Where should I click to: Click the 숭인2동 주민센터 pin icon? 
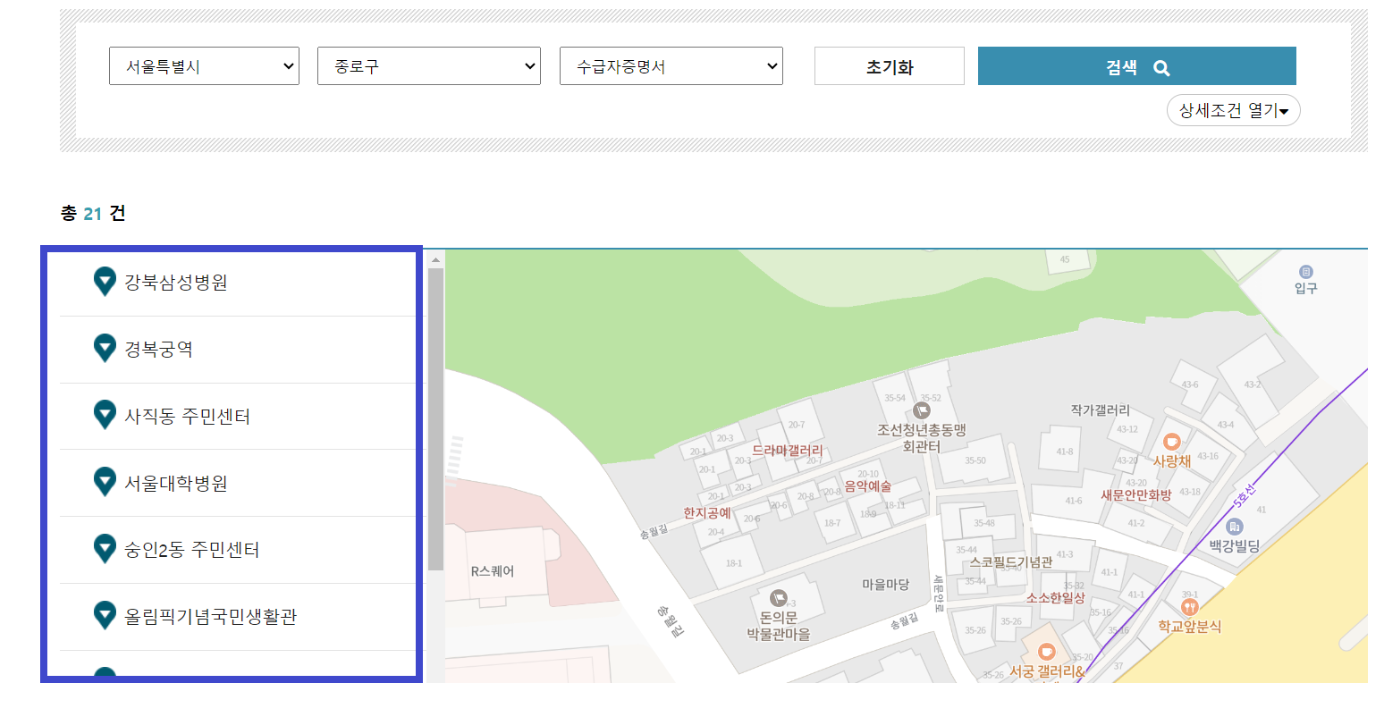tap(104, 549)
